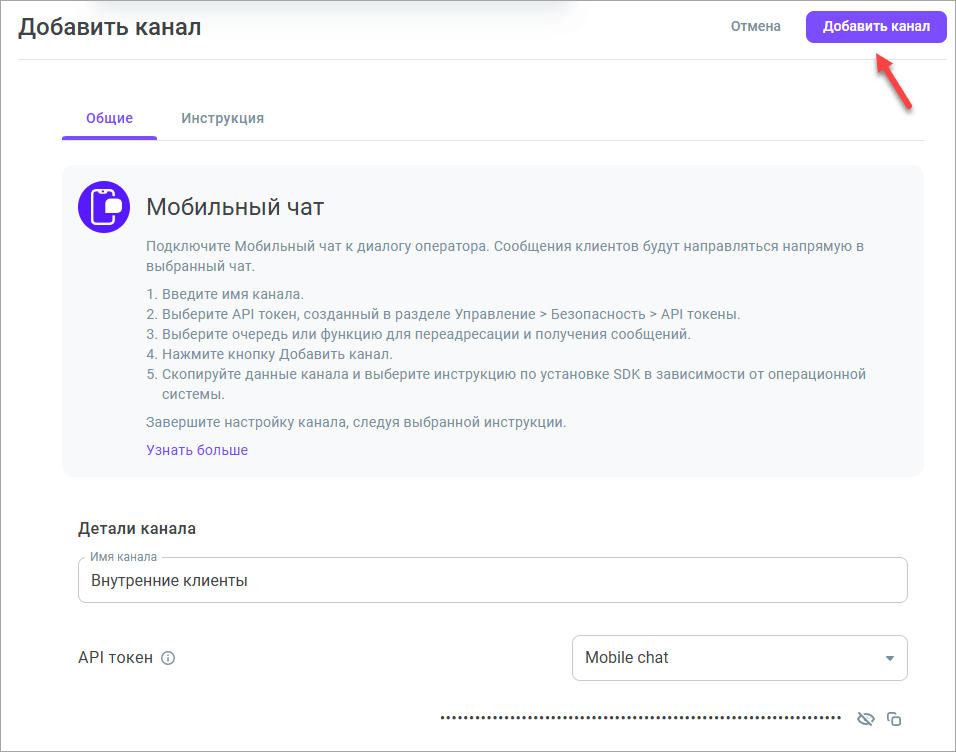
Task: Click step about выбор очереди или функции
Action: click(x=426, y=334)
